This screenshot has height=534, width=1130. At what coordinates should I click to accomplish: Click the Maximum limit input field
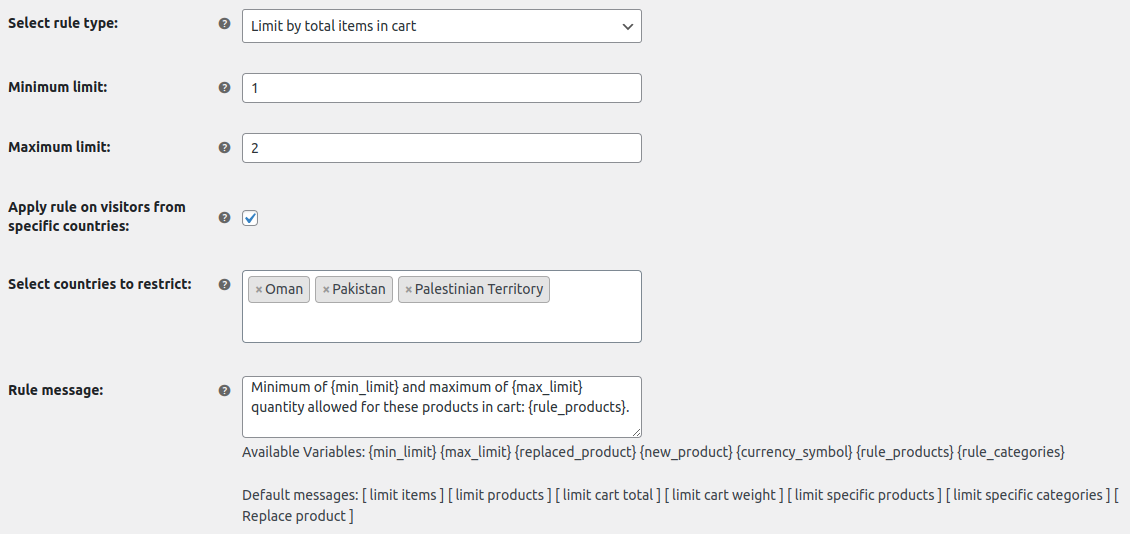441,148
